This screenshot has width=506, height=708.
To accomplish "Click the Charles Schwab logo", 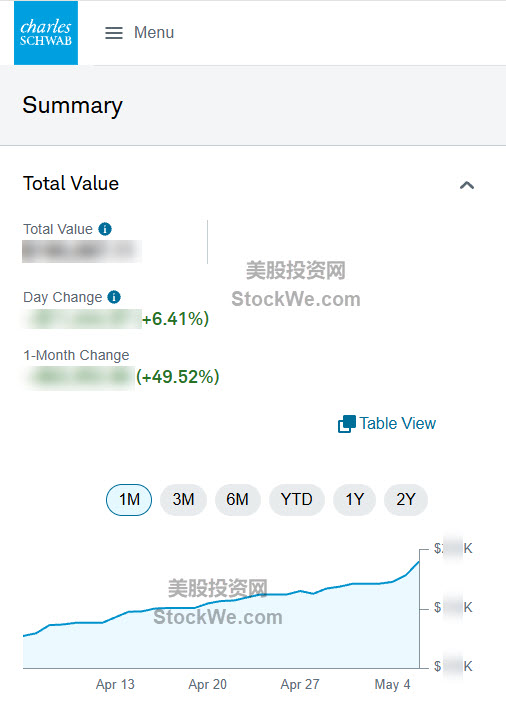I will click(x=46, y=33).
